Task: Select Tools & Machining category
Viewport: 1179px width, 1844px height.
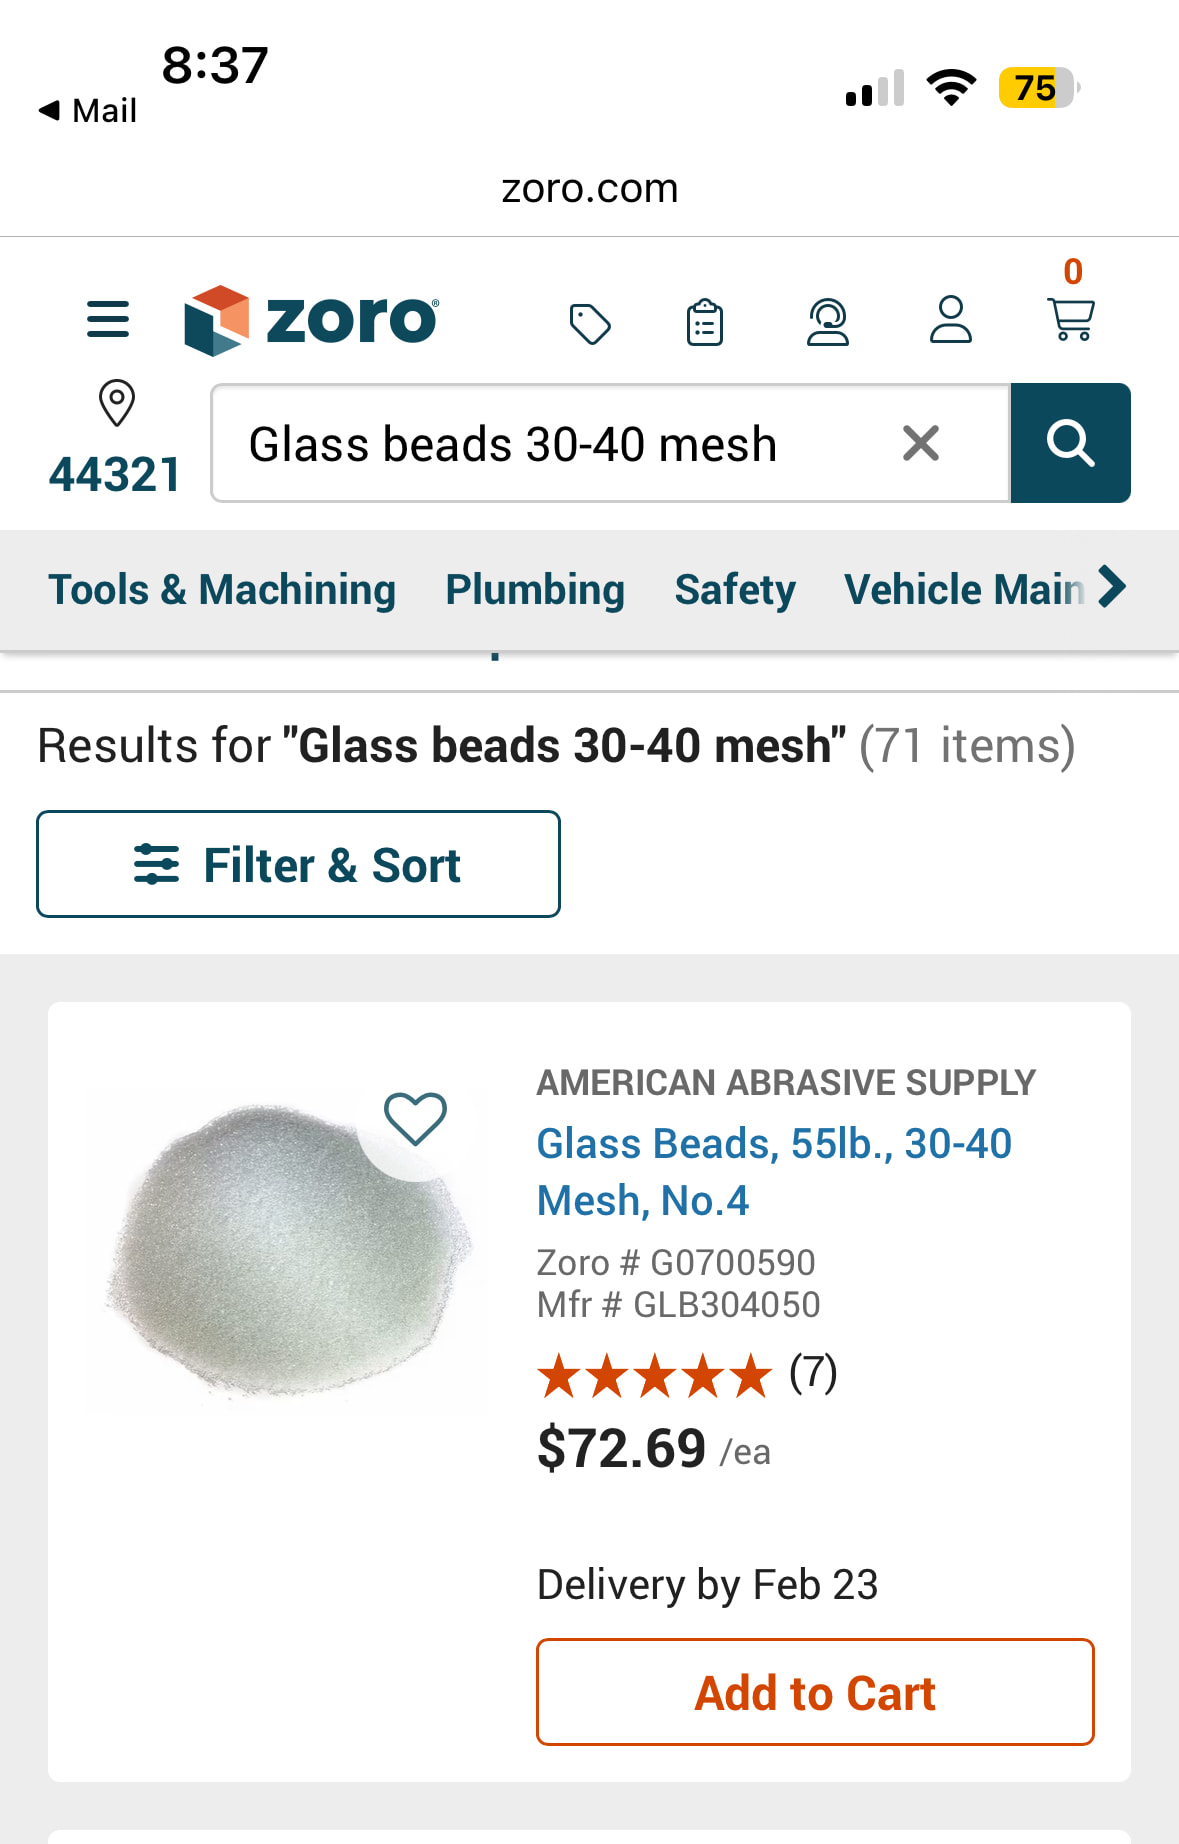Action: pos(222,590)
